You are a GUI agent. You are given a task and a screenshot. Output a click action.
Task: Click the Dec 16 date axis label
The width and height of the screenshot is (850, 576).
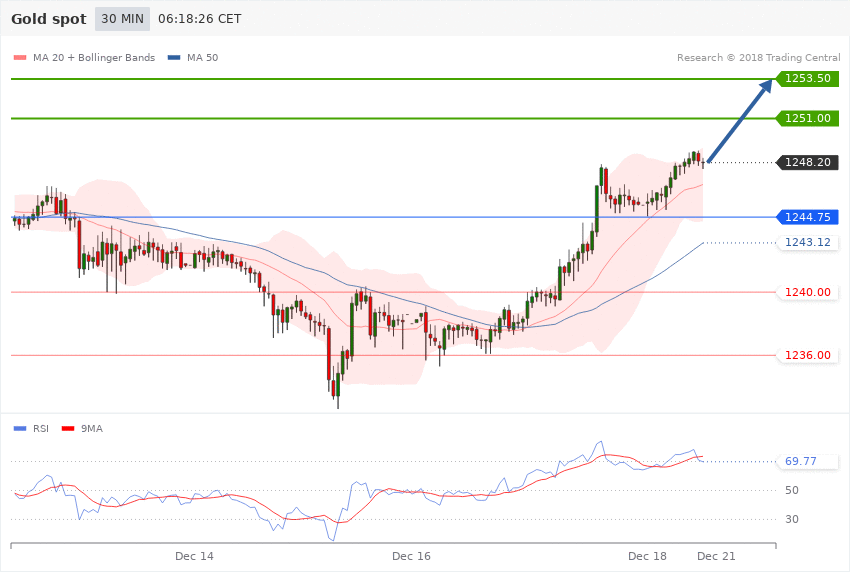411,556
